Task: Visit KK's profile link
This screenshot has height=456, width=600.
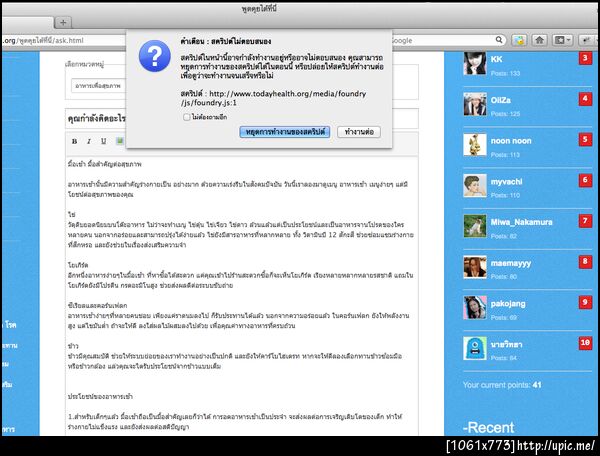Action: coord(496,59)
